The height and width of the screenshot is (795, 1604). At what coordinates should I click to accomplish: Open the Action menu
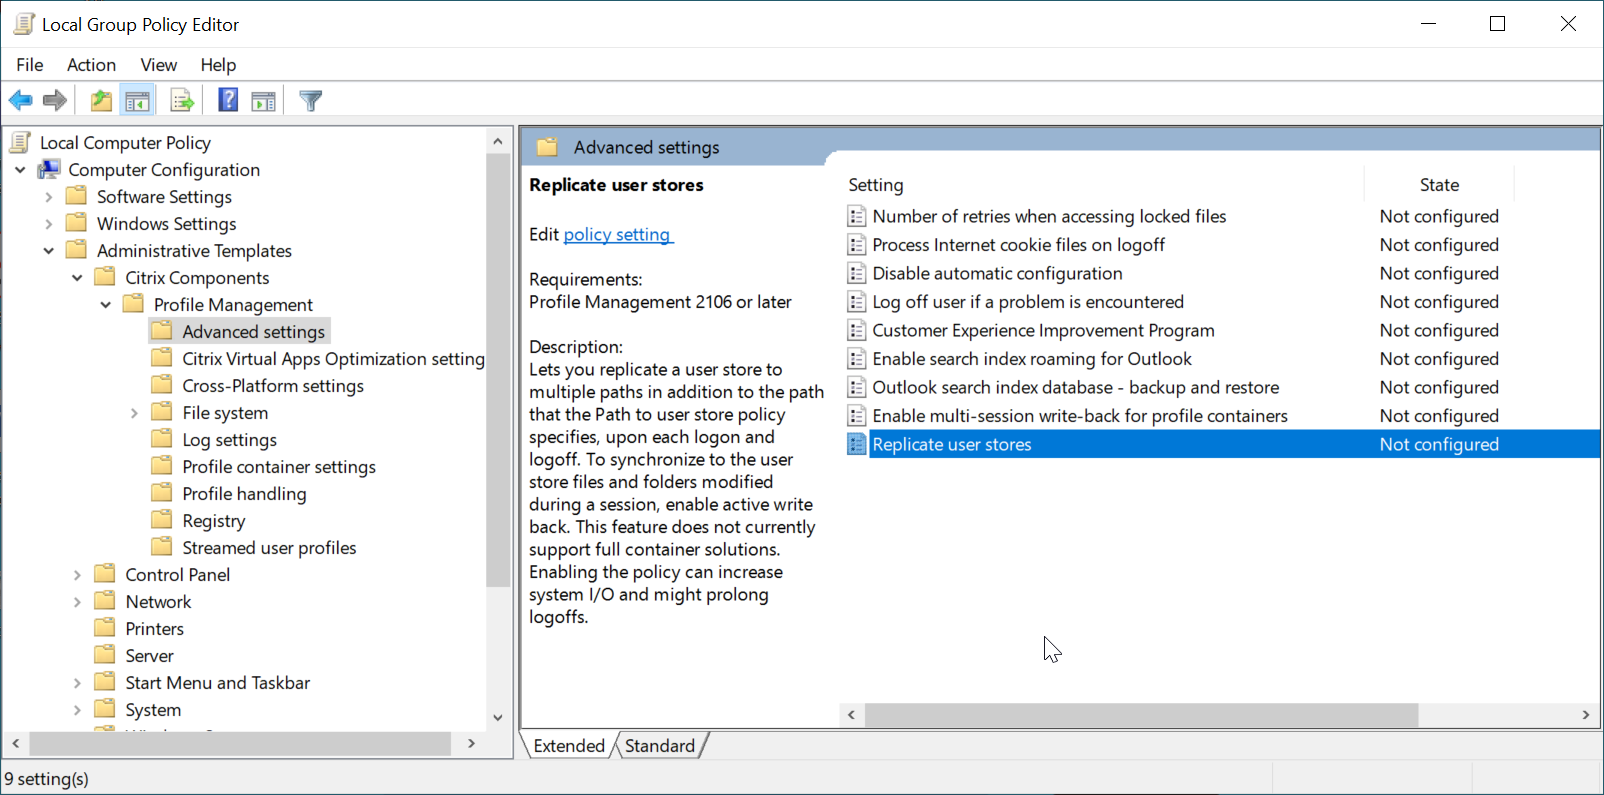pyautogui.click(x=91, y=65)
